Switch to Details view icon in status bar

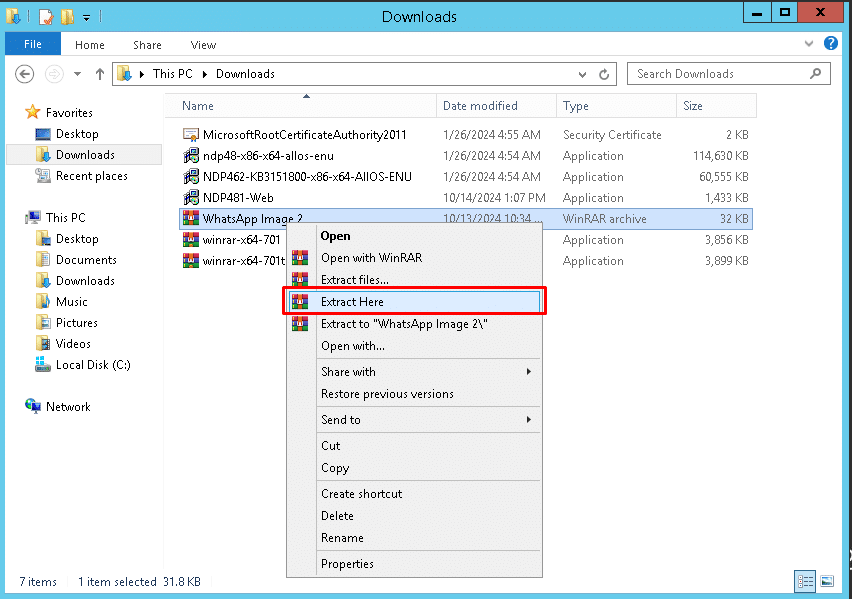[805, 582]
